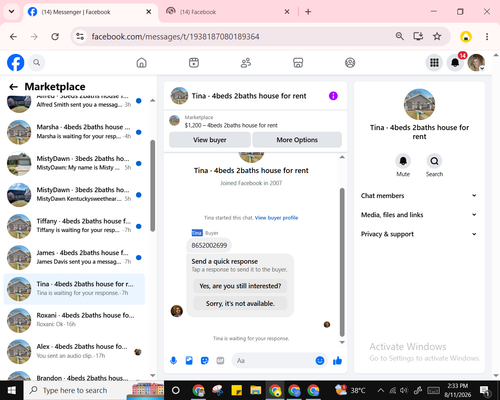
Task: Open Chrome three-dot menu
Action: pos(487,36)
